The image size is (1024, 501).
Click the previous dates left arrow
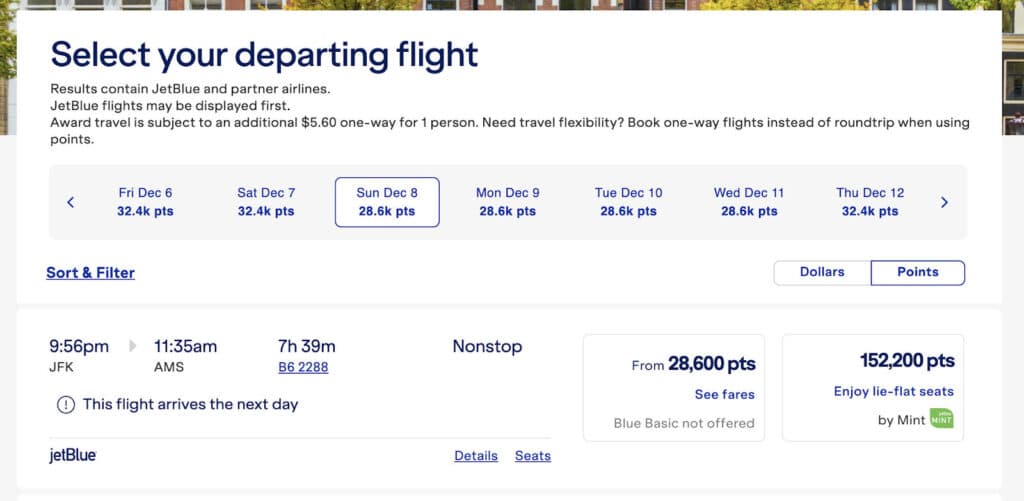coord(70,202)
